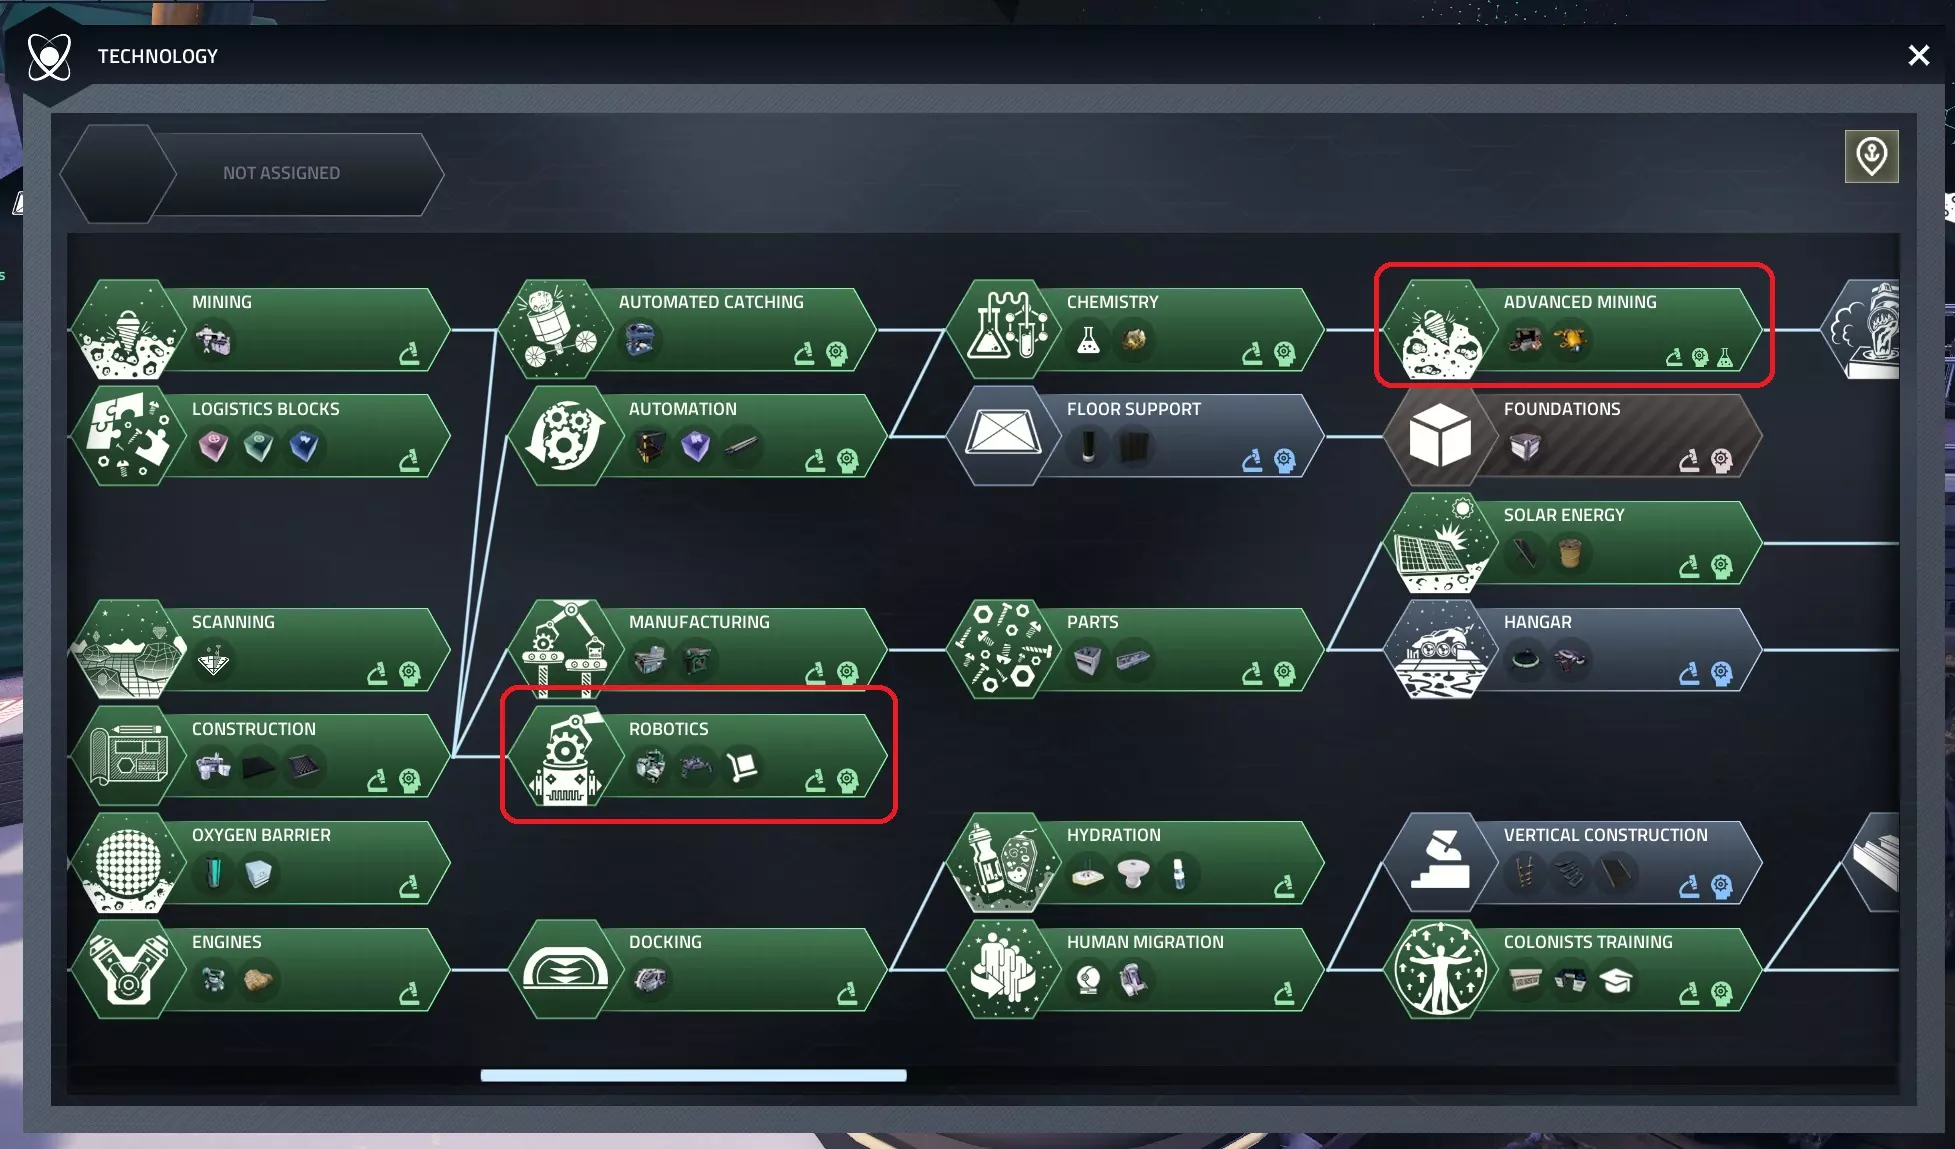Select the Robotics robot hexagon icon

[565, 756]
